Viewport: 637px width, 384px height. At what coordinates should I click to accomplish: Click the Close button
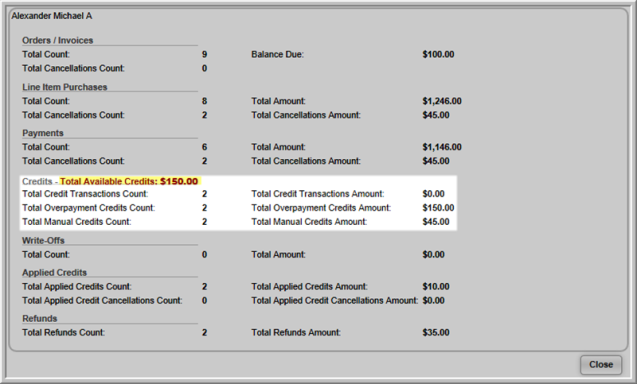601,364
